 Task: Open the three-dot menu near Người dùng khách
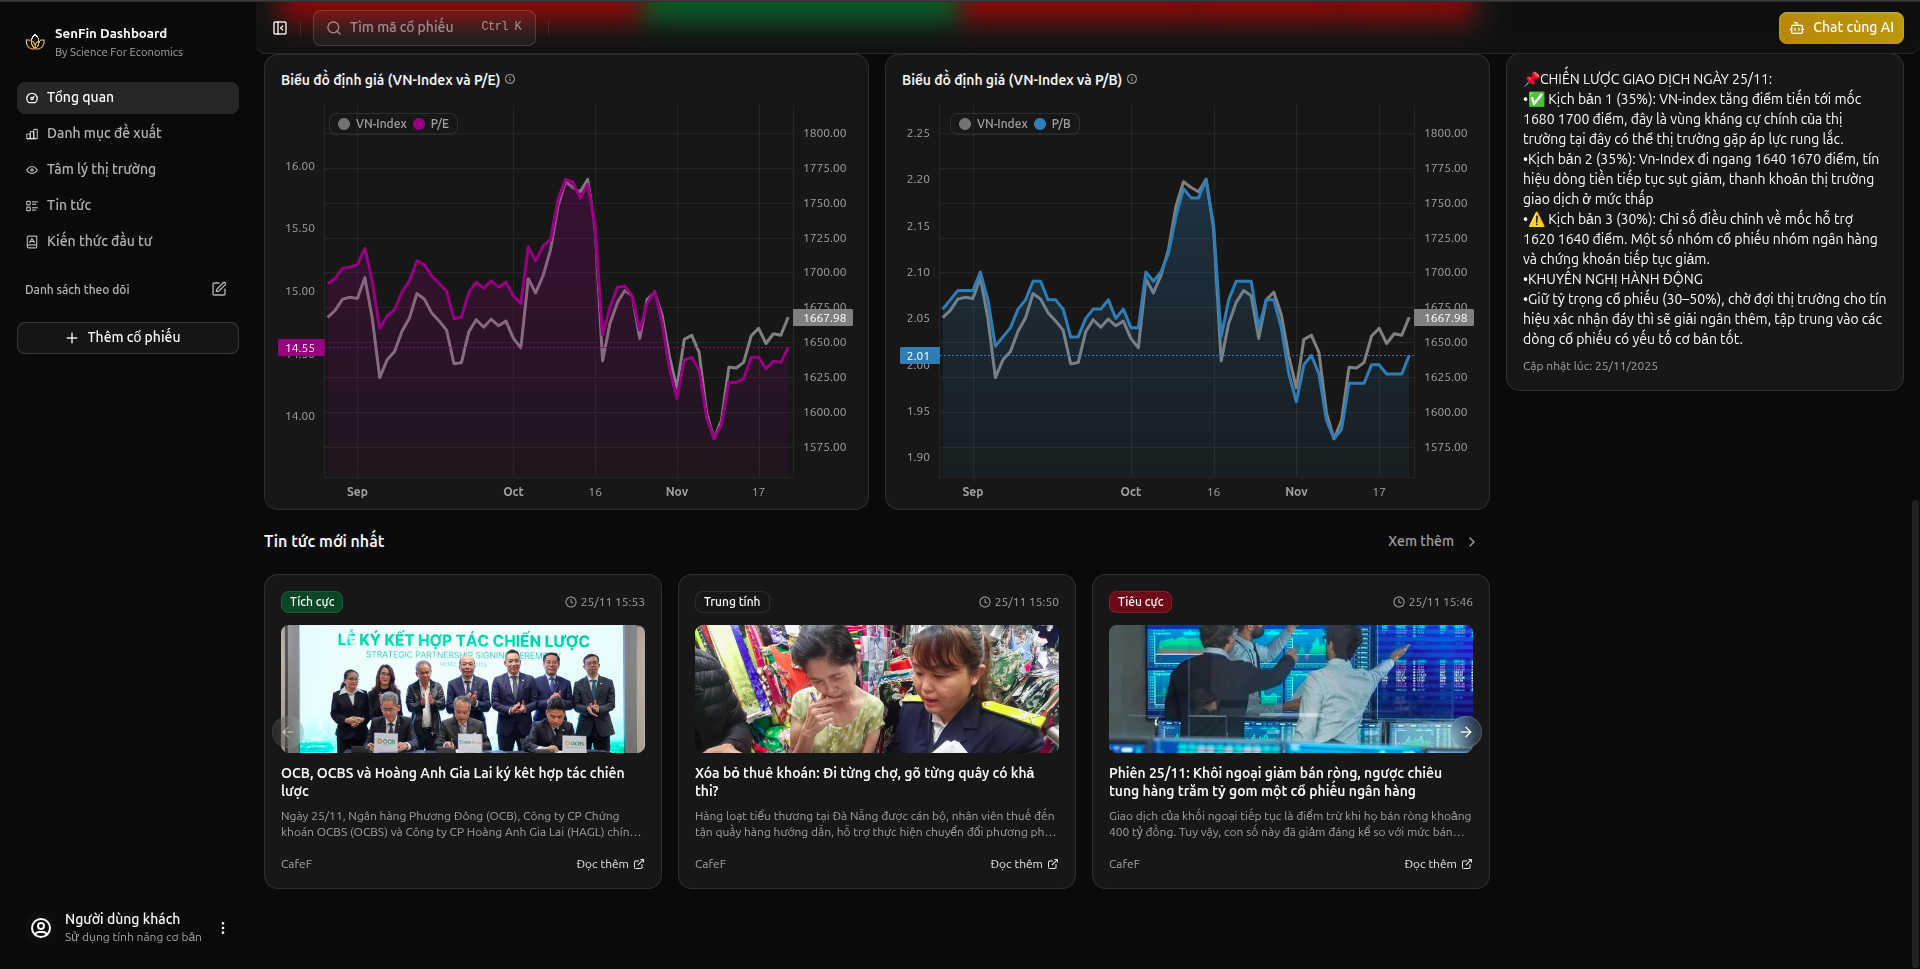(222, 928)
